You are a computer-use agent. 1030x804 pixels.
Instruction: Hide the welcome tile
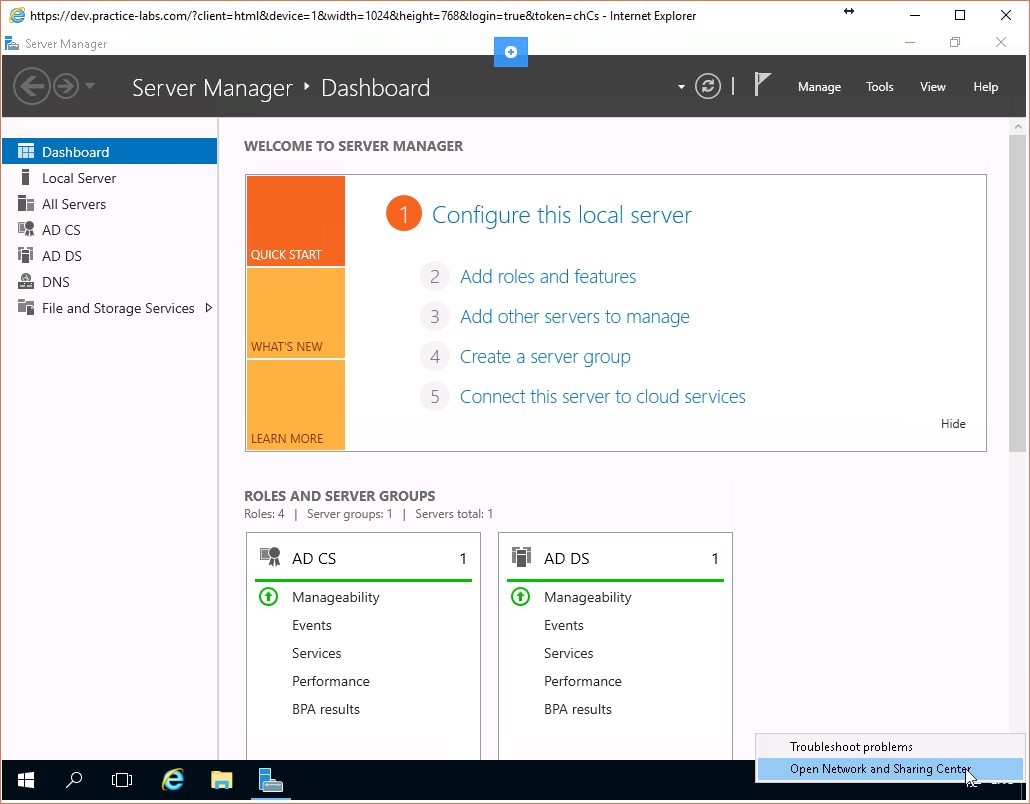click(952, 424)
